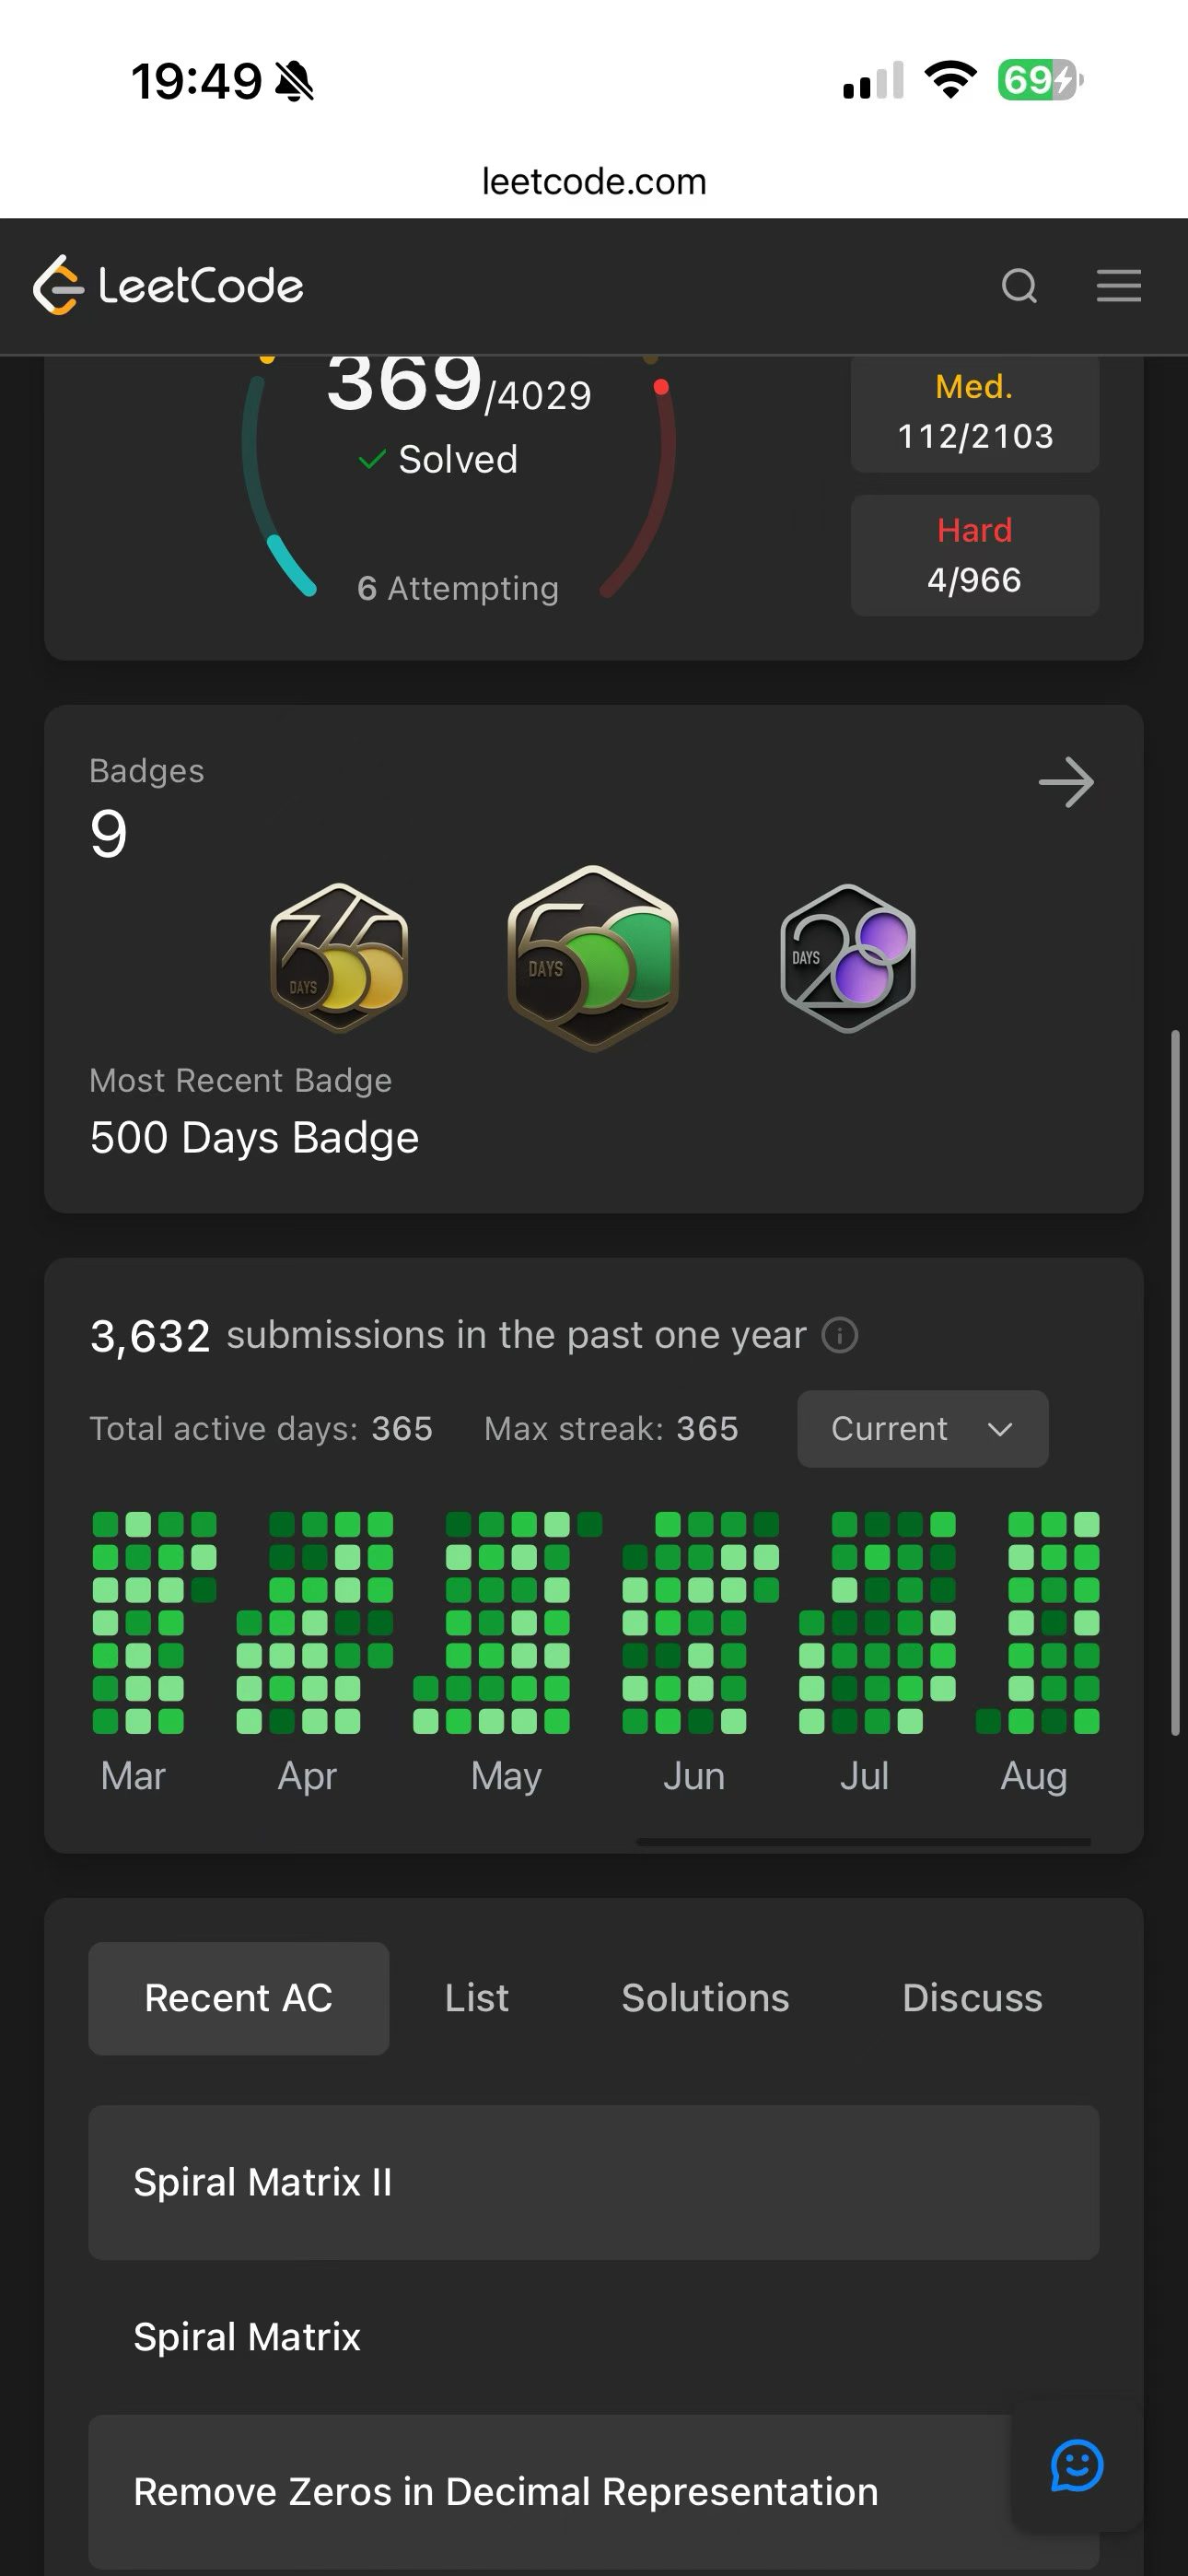Switch to the Recent AC tab
Image resolution: width=1188 pixels, height=2576 pixels.
tap(238, 1998)
